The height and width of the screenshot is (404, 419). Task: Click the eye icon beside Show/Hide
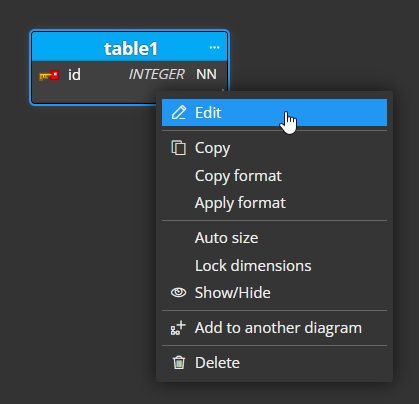coord(179,292)
